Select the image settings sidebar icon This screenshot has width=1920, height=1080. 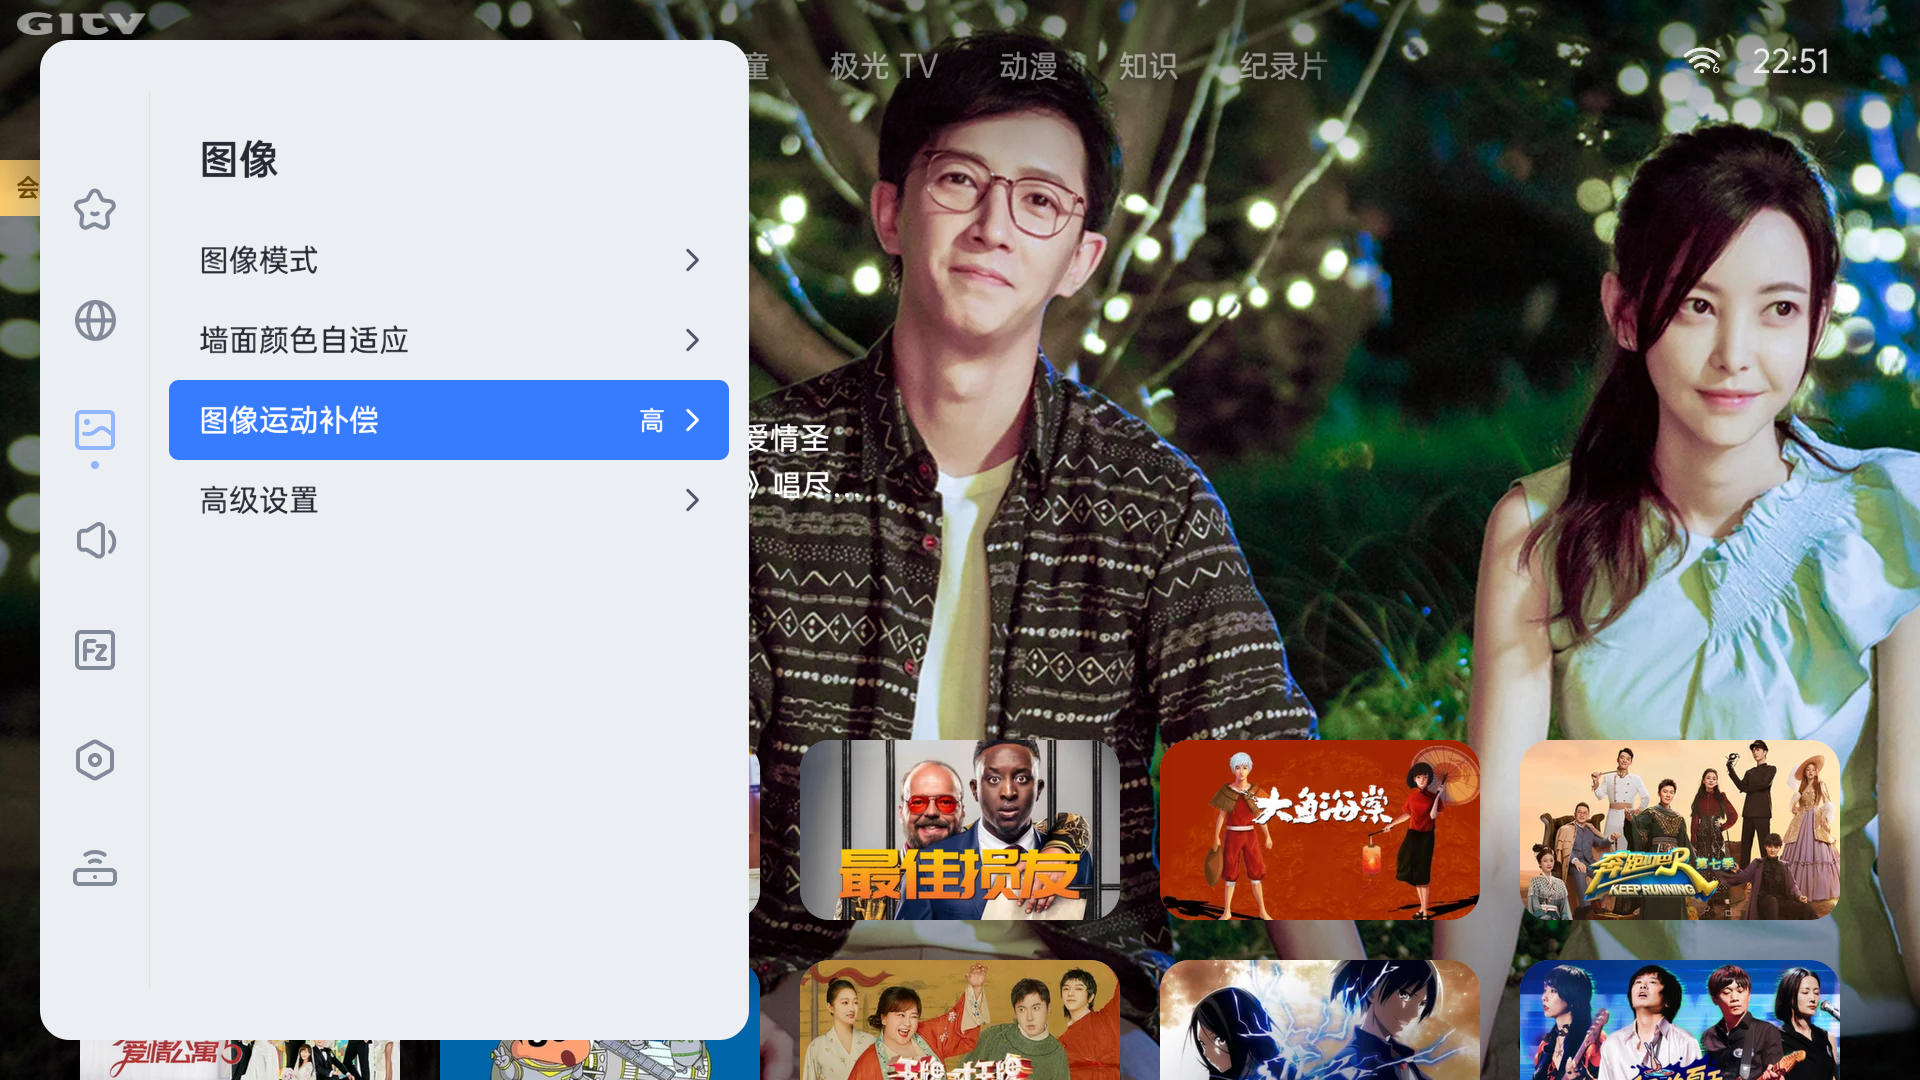(95, 430)
